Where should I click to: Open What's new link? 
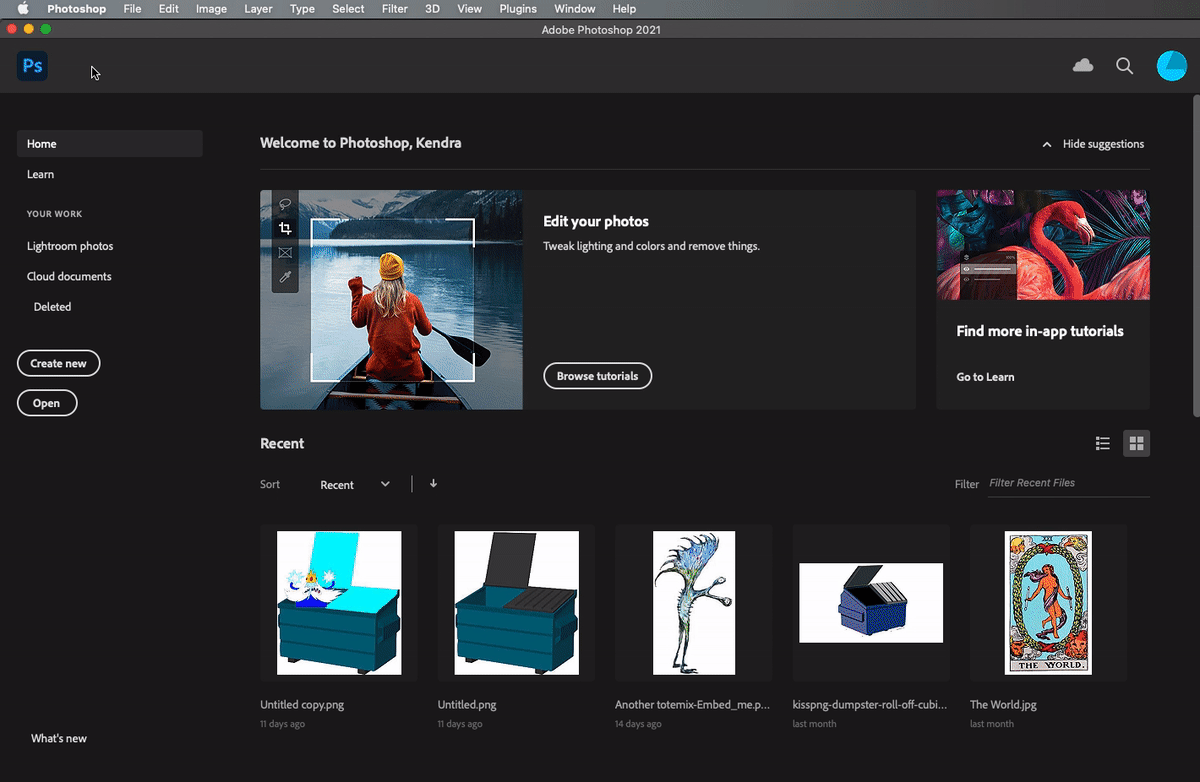click(x=59, y=738)
